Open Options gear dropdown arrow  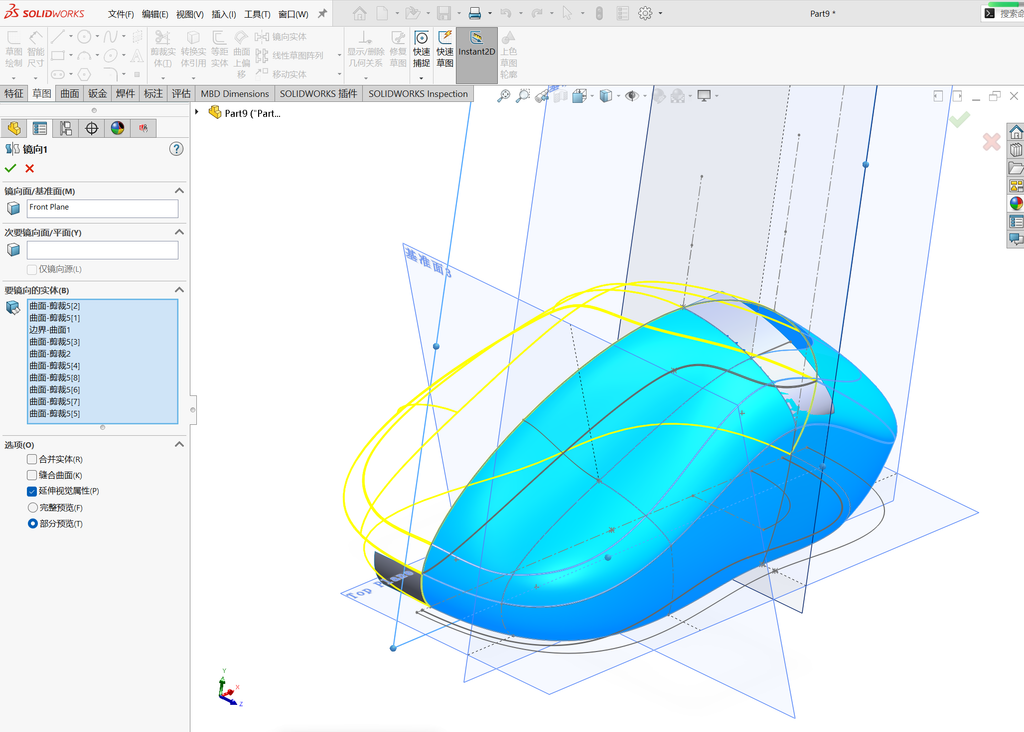[x=660, y=13]
